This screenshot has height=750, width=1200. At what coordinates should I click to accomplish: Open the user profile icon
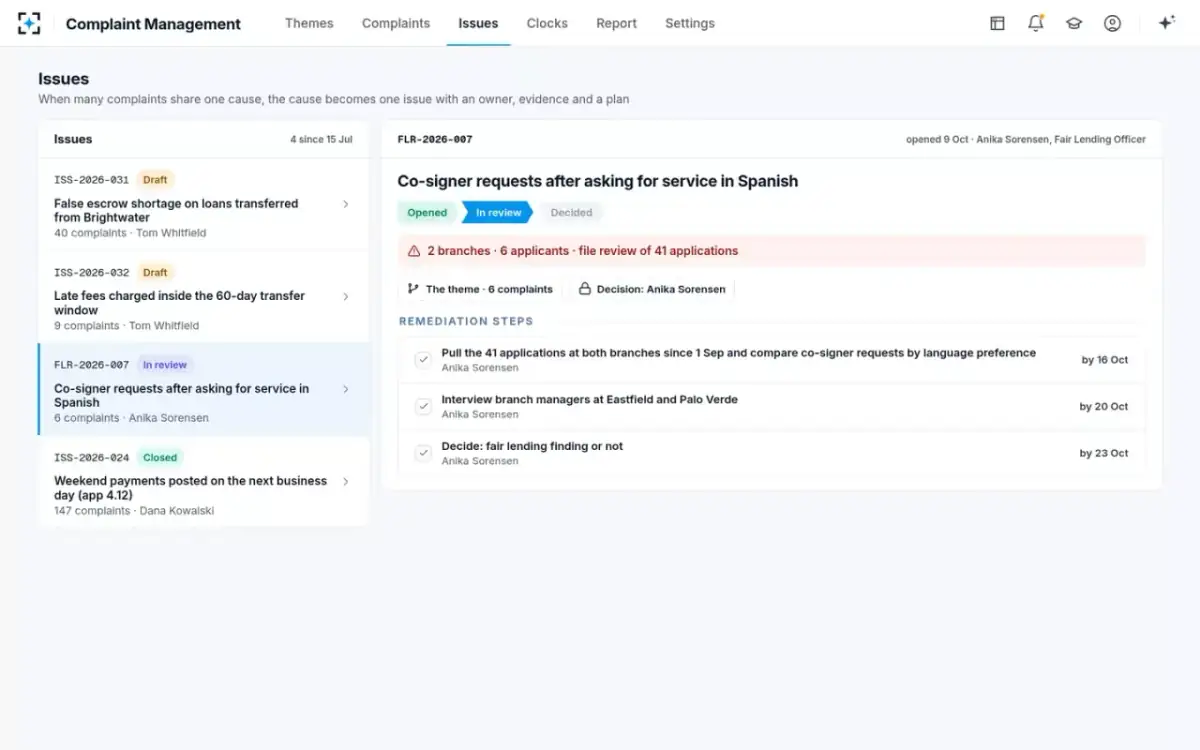coord(1112,23)
